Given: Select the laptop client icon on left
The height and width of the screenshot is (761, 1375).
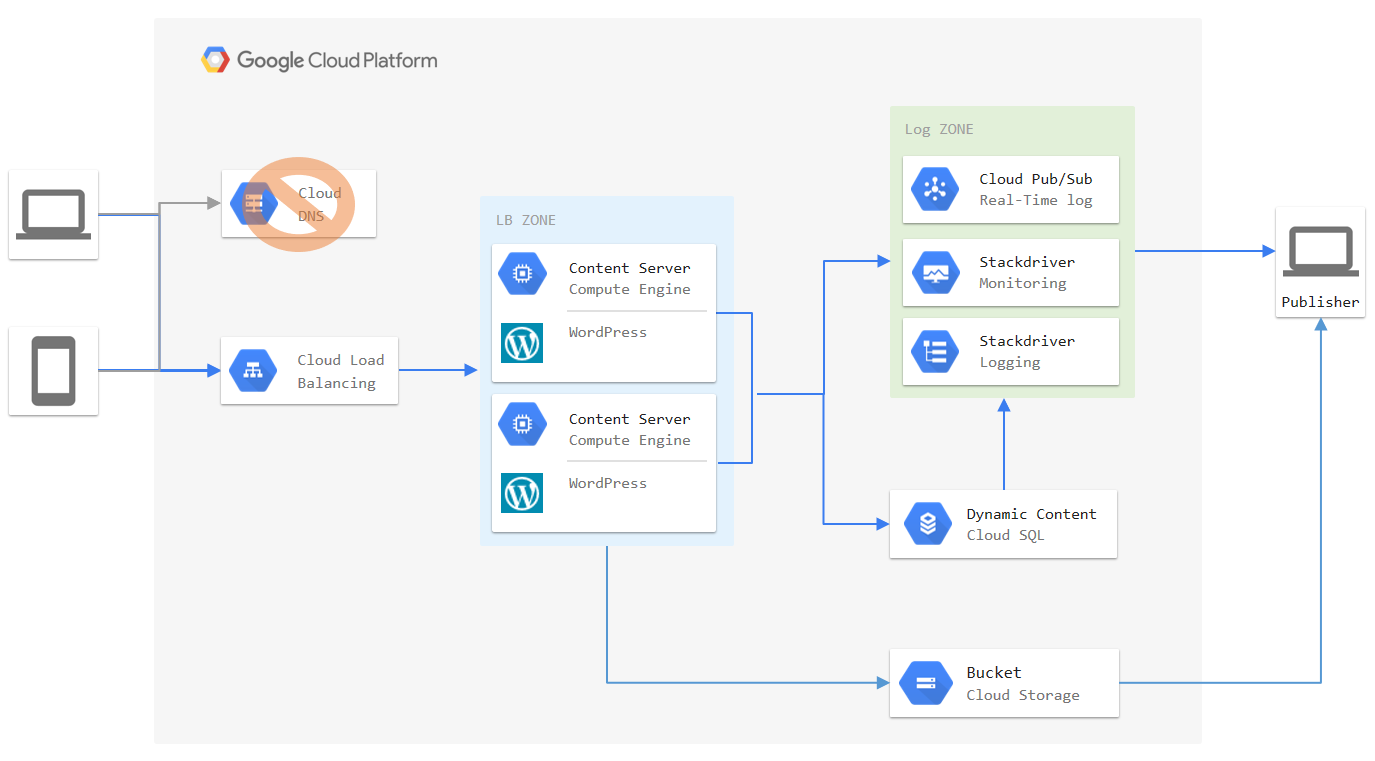Looking at the screenshot, I should click(53, 216).
